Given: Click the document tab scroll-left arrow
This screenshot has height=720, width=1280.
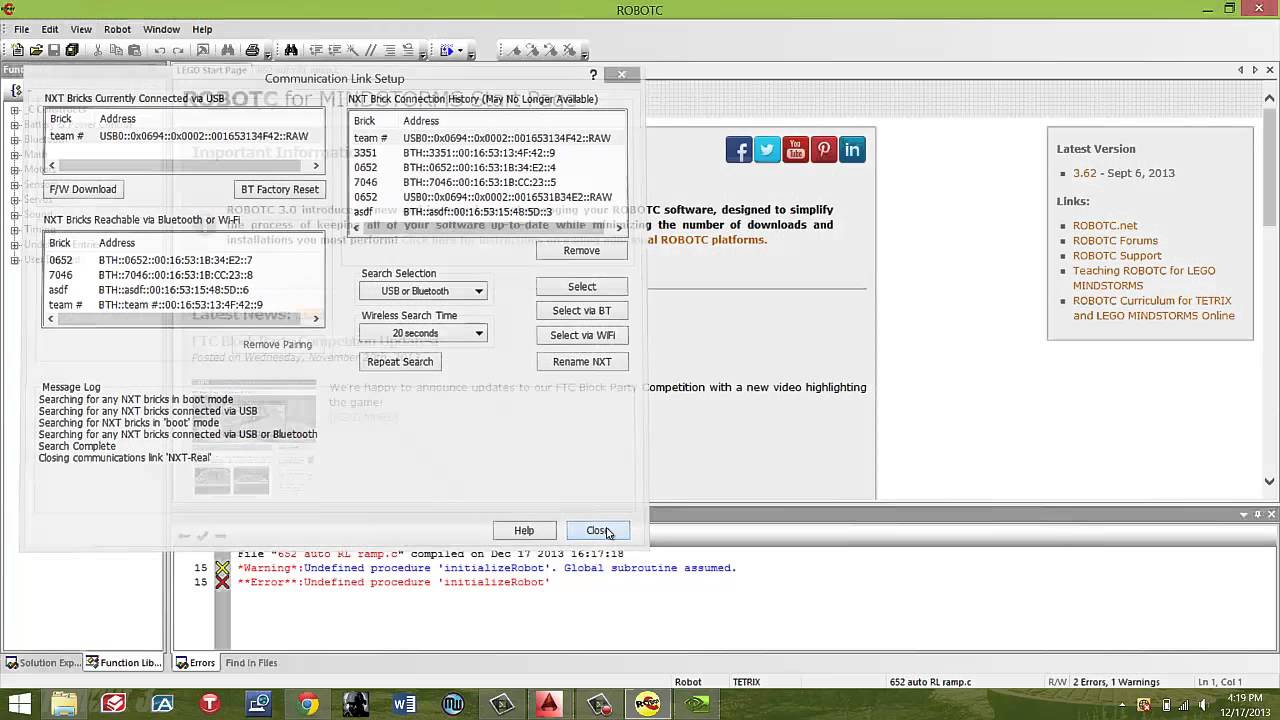Looking at the screenshot, I should [1241, 70].
